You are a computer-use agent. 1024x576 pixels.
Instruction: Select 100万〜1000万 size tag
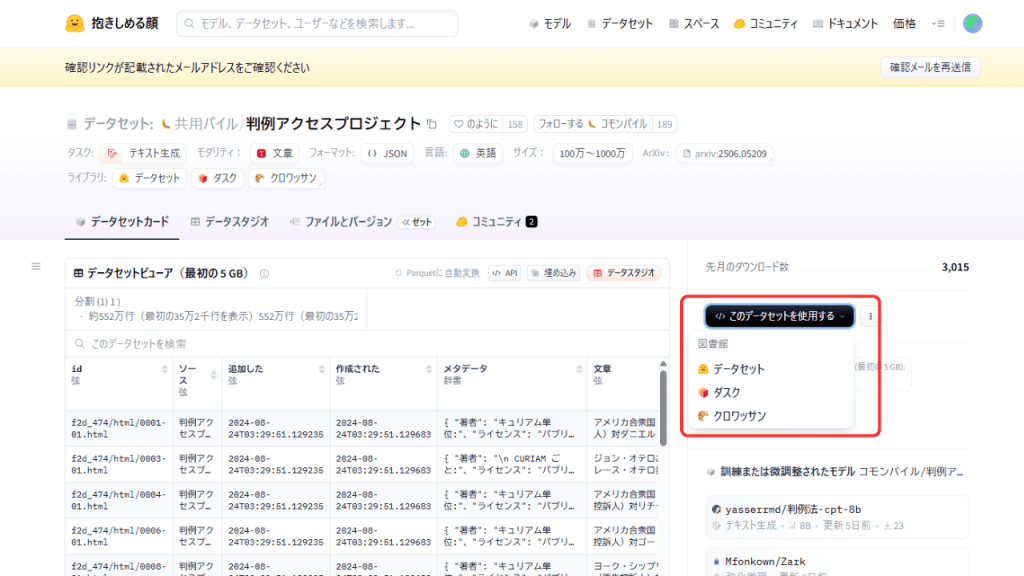point(592,153)
